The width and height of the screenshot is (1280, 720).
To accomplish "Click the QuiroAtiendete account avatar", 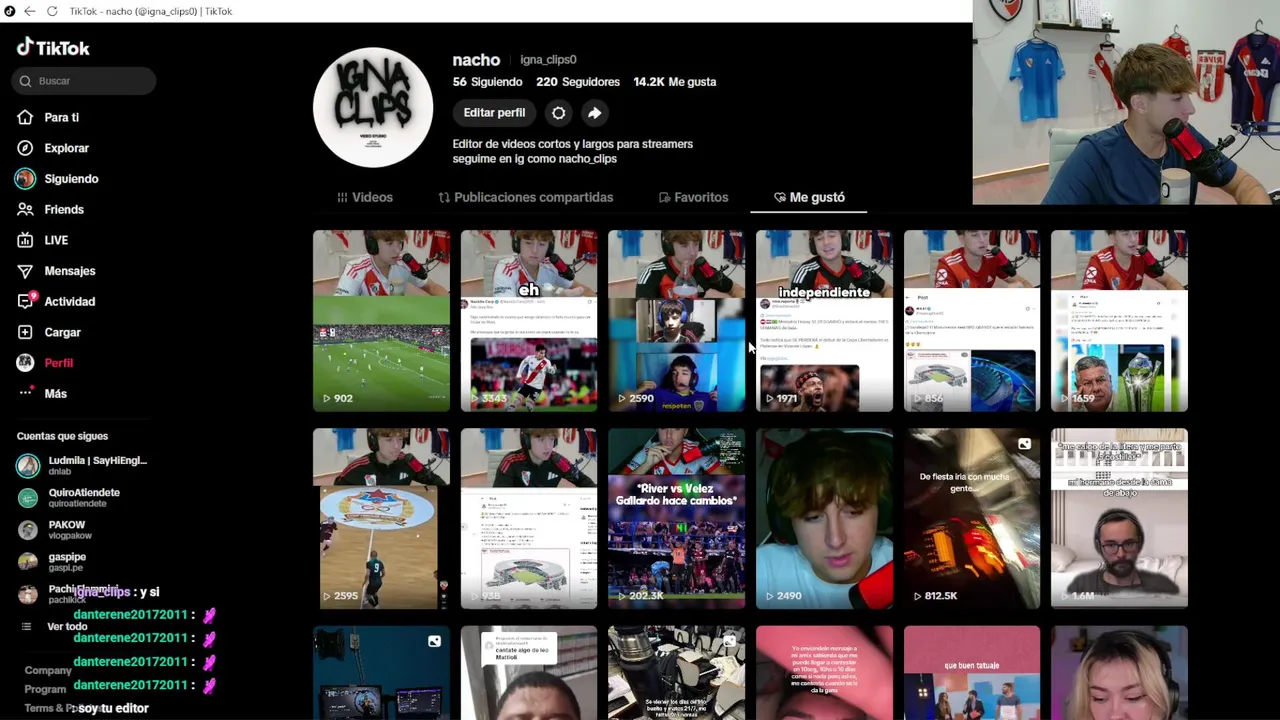I will point(28,498).
